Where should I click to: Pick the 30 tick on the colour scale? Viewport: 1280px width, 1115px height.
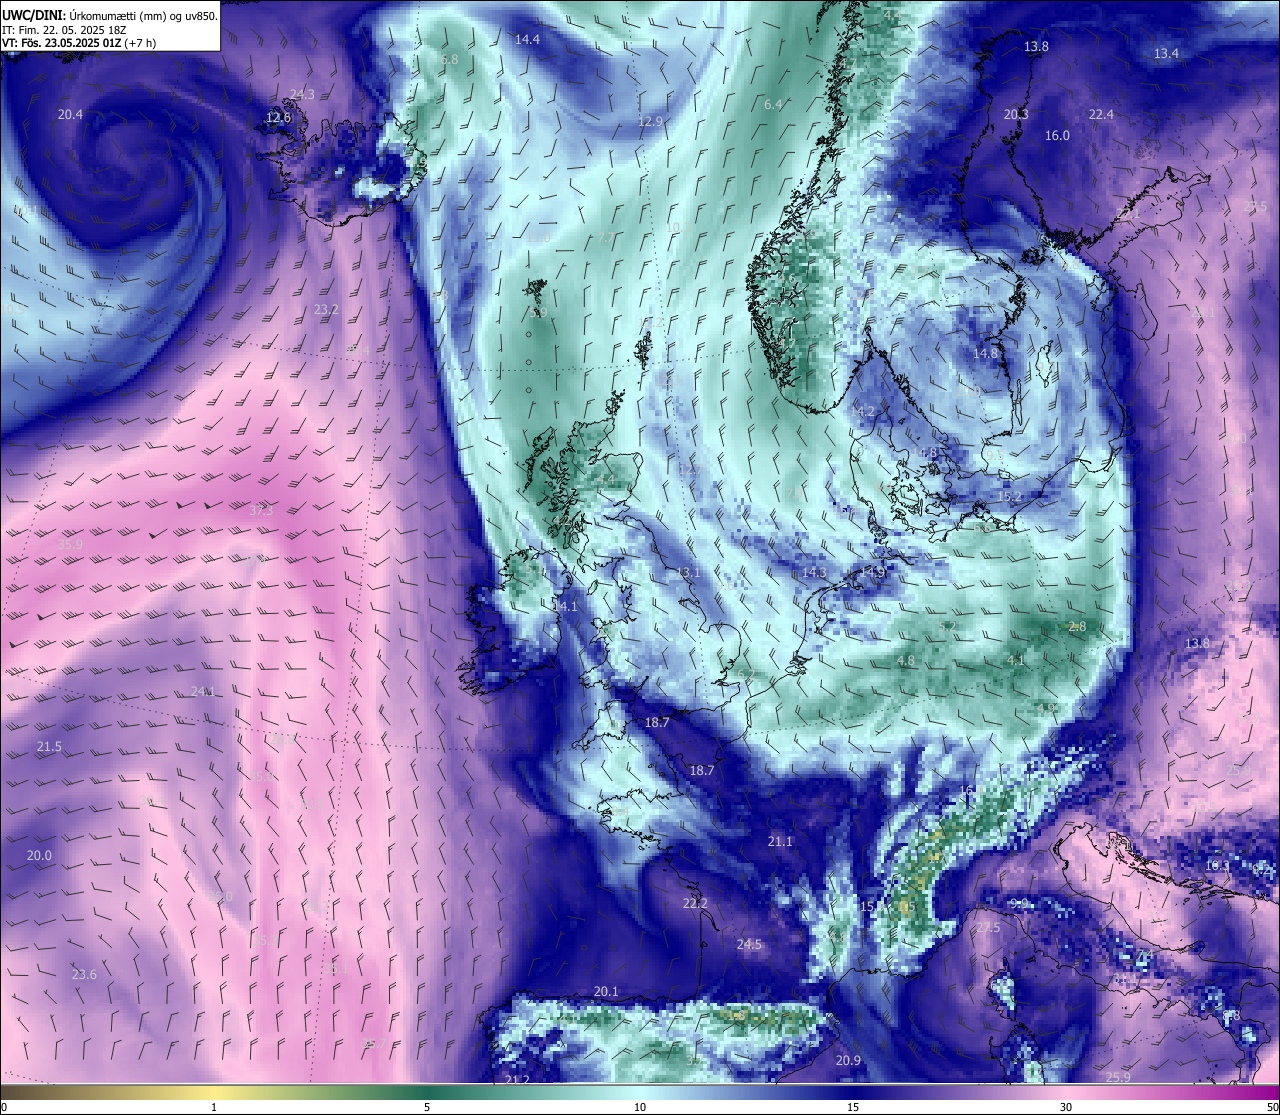tap(1066, 1107)
